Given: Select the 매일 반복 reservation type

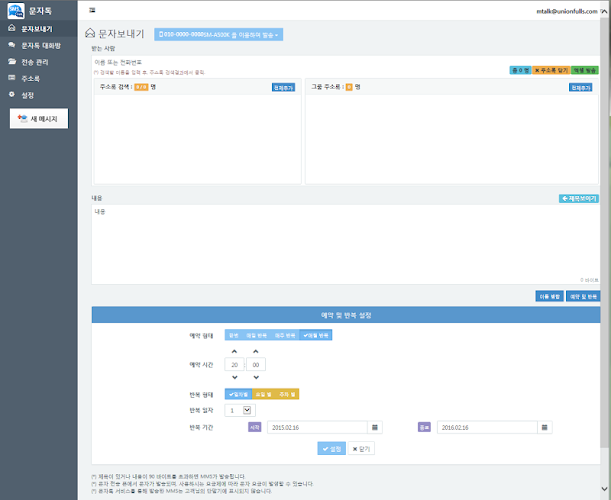Looking at the screenshot, I should (256, 335).
